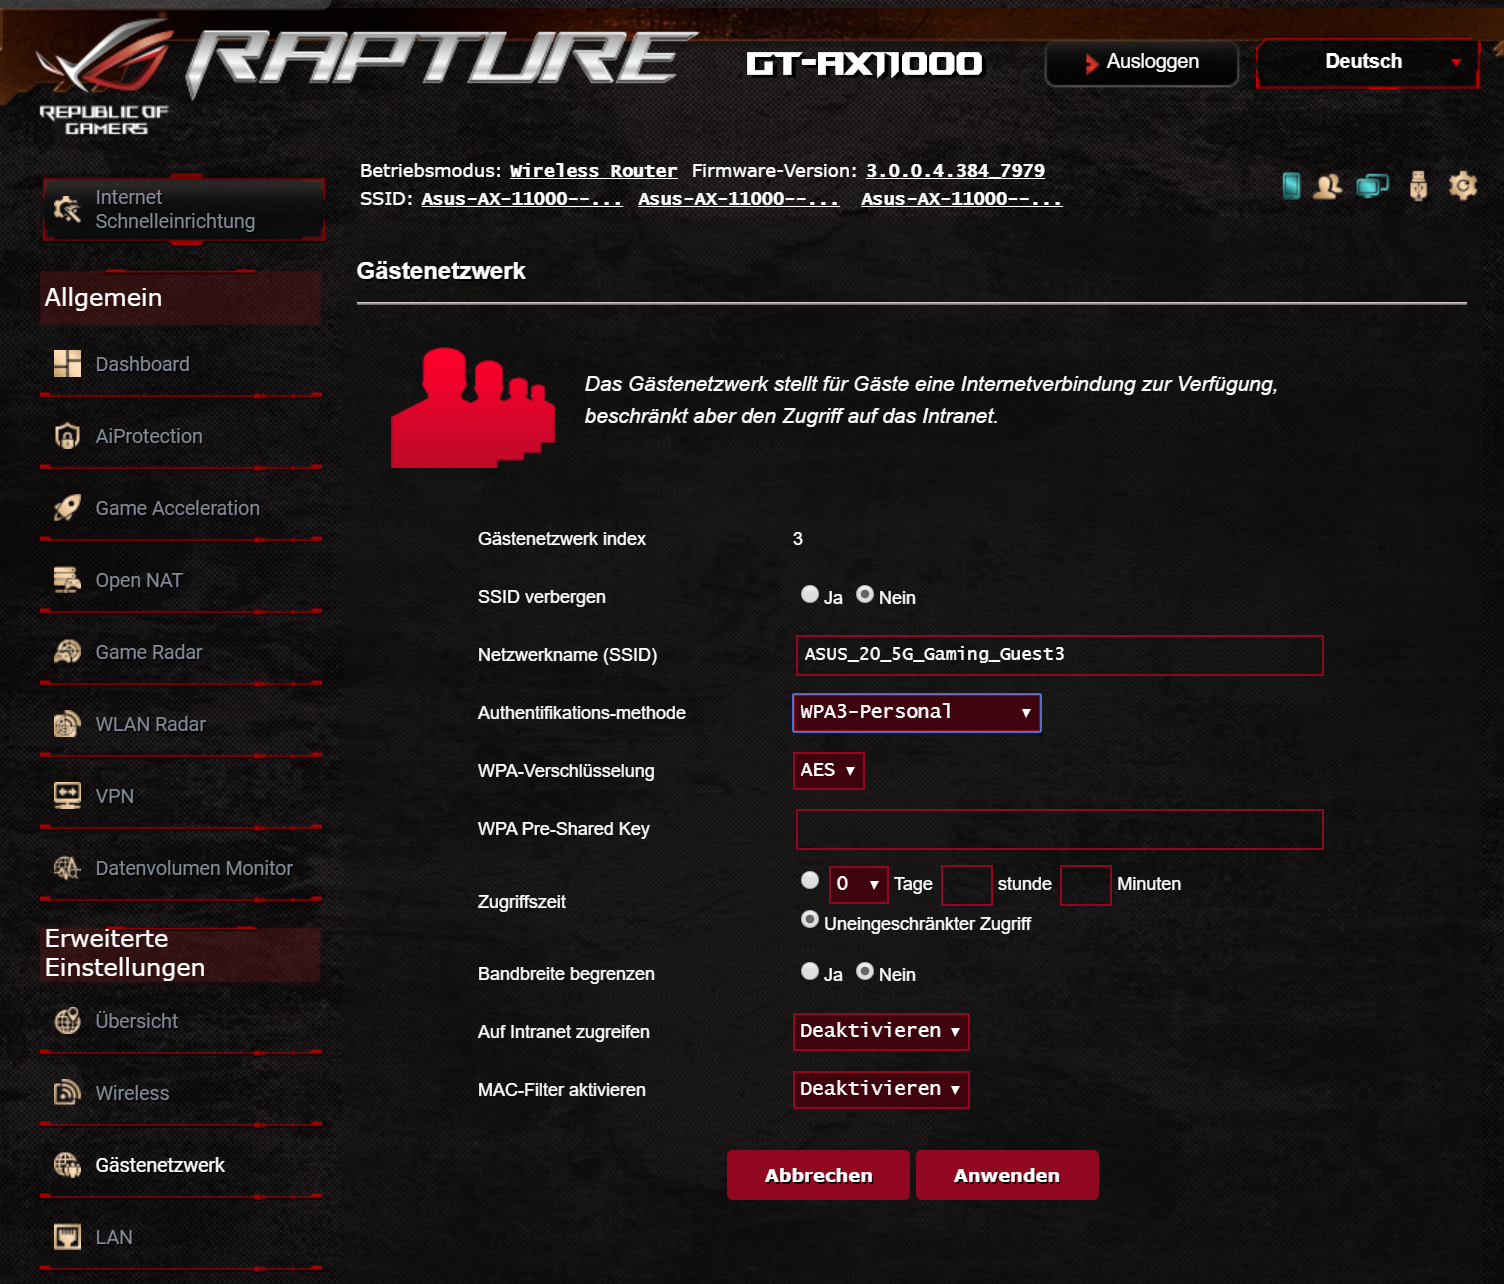Click the Dashboard sidebar icon
Screen dimensions: 1504x1284
(x=67, y=364)
